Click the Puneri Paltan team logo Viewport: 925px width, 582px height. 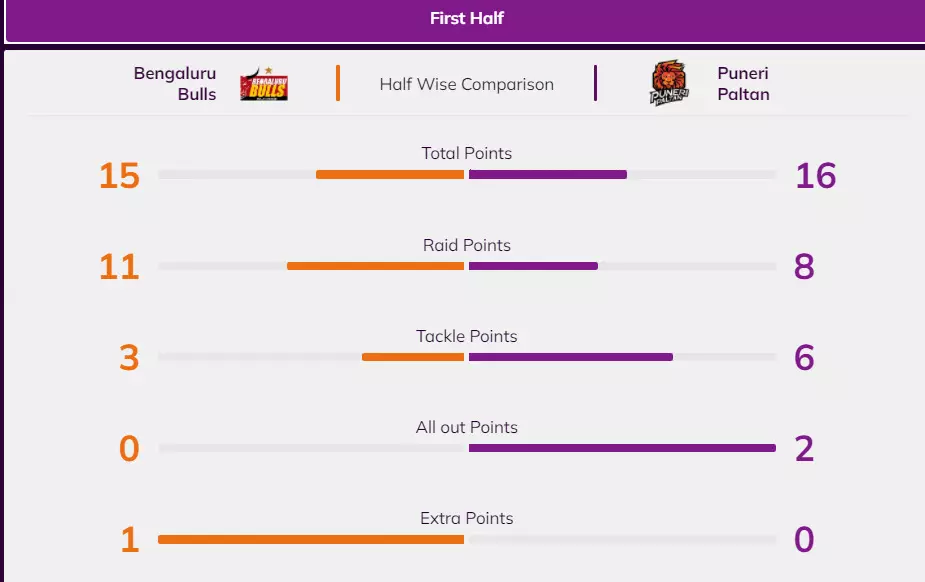tap(669, 84)
